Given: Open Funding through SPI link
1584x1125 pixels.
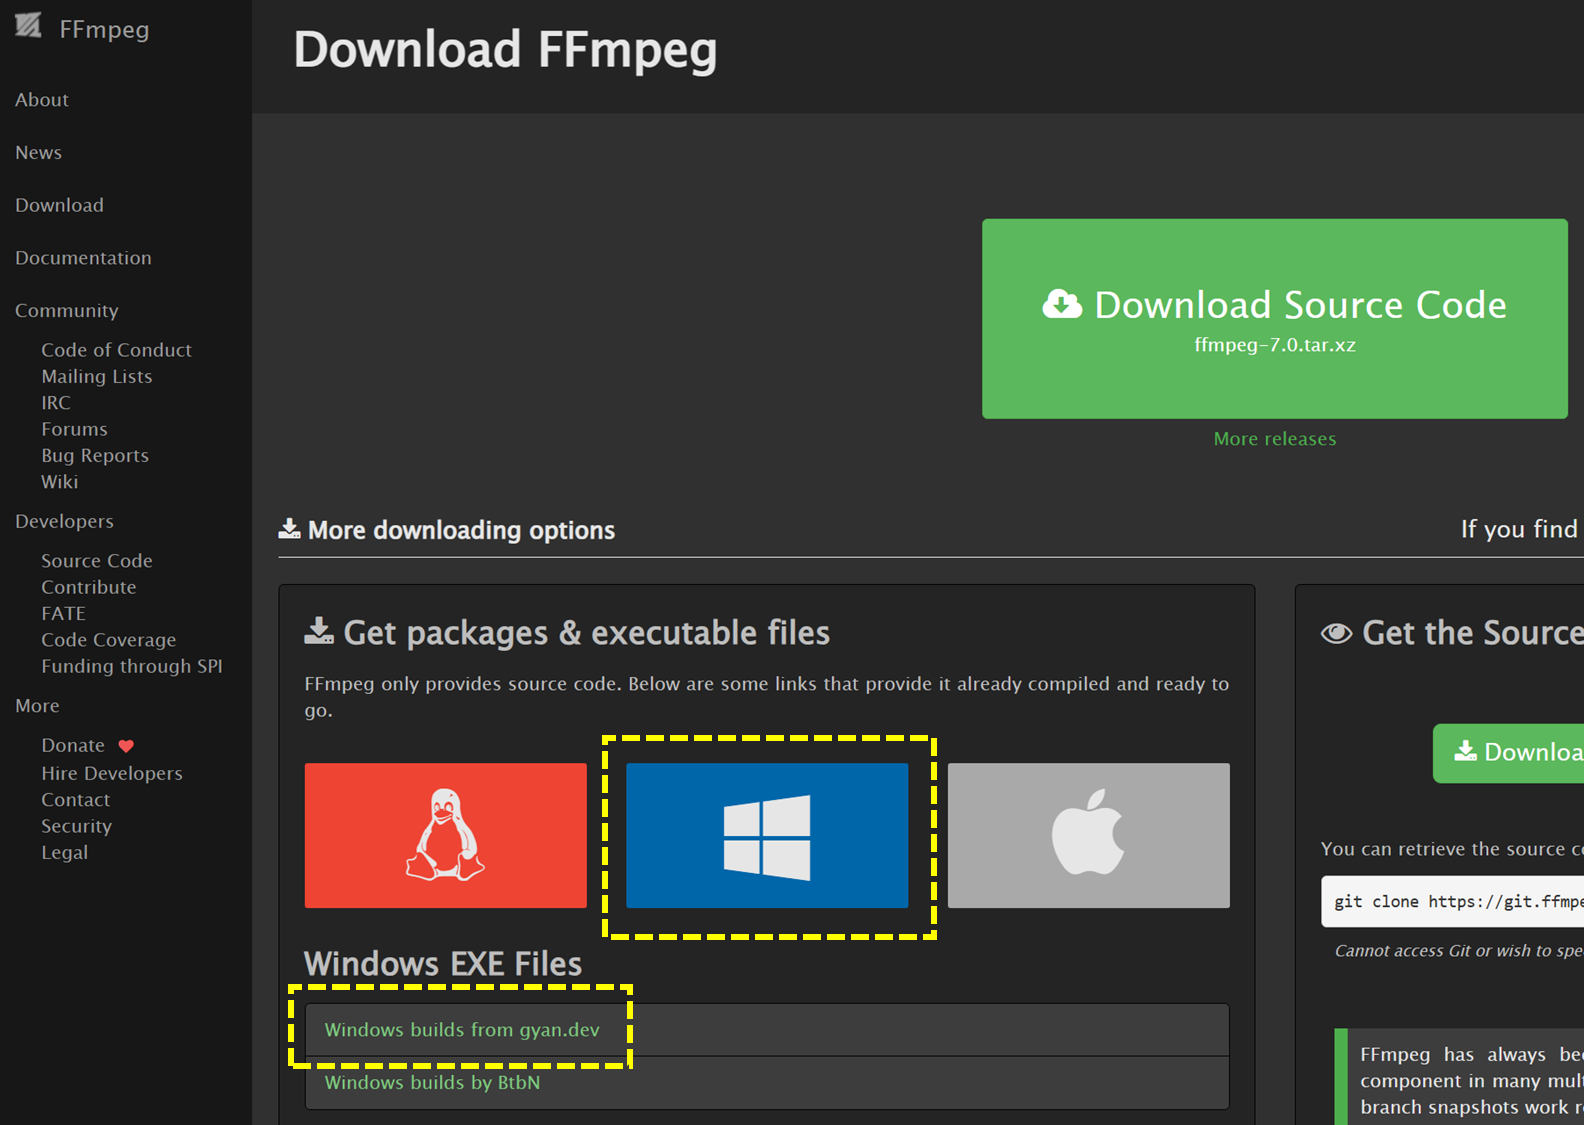Looking at the screenshot, I should [131, 667].
